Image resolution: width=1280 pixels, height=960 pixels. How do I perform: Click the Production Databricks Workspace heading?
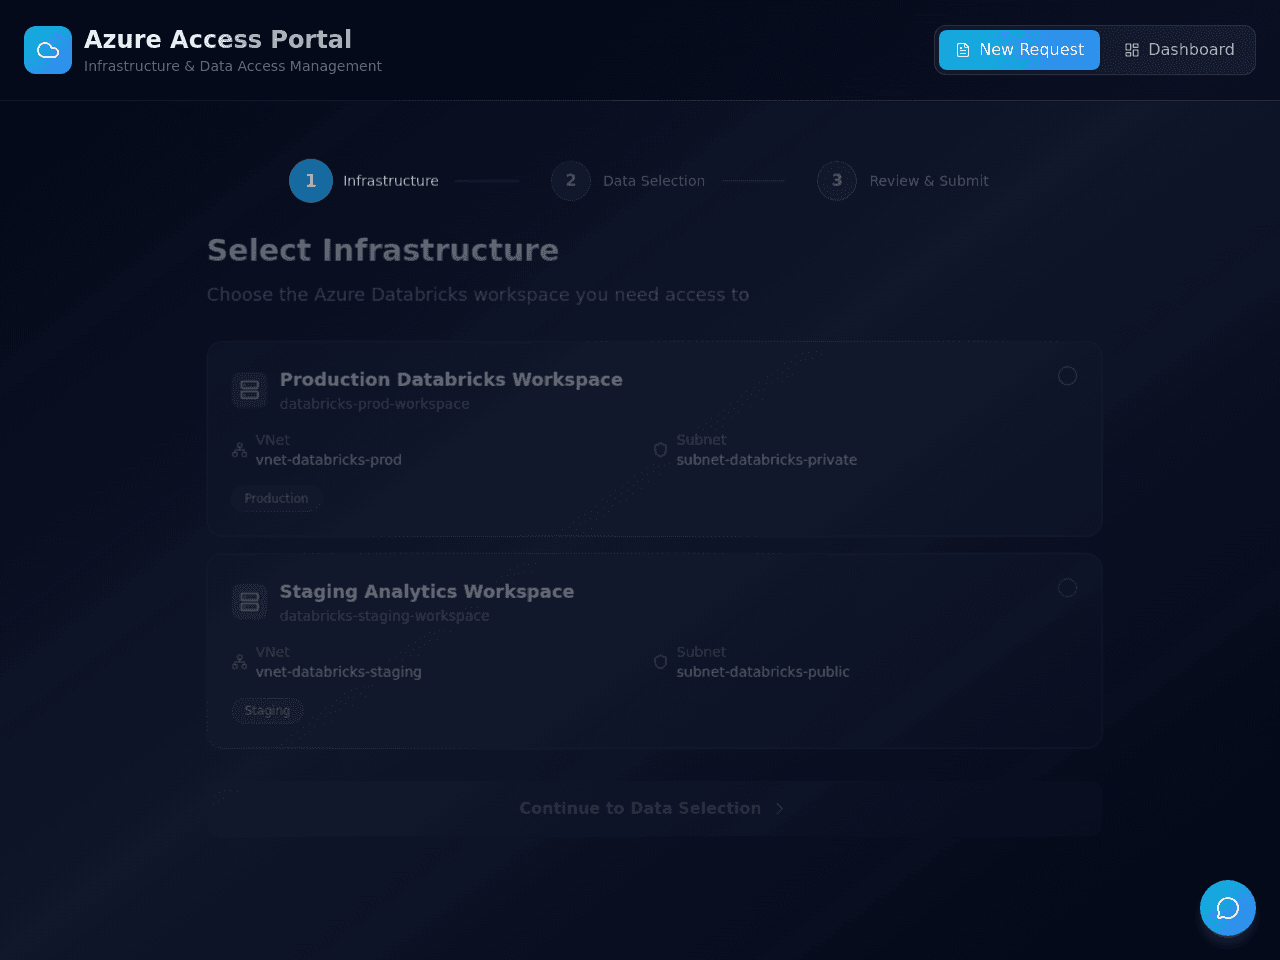[451, 380]
